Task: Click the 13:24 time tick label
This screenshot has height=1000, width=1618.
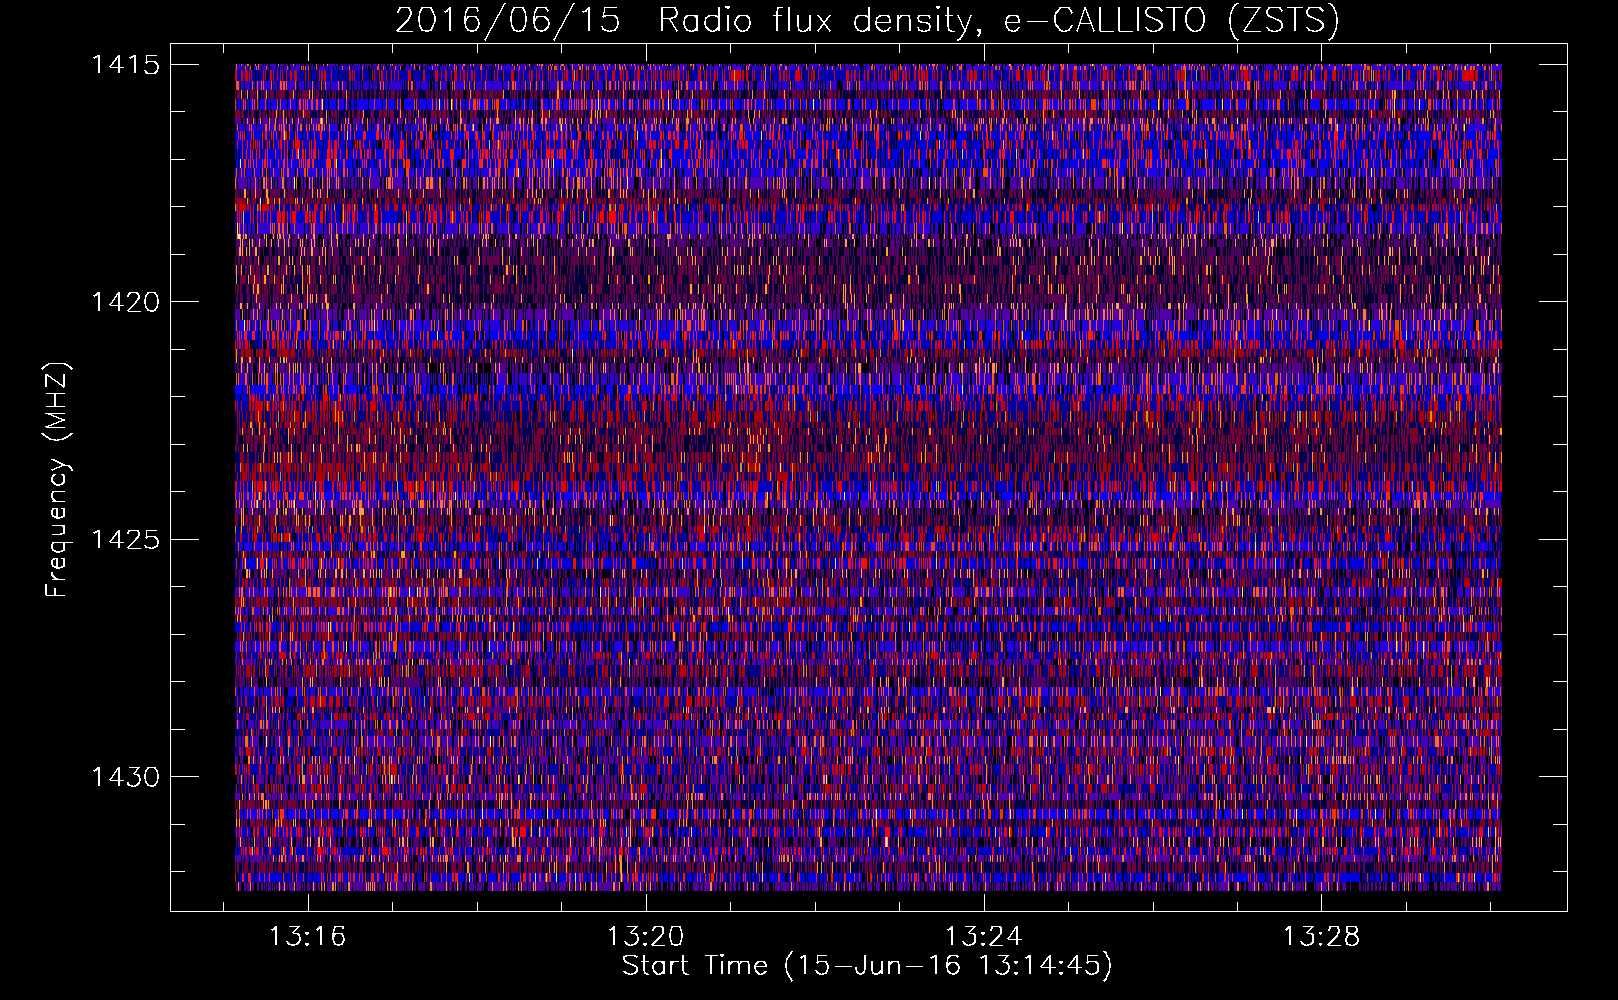Action: pos(984,937)
